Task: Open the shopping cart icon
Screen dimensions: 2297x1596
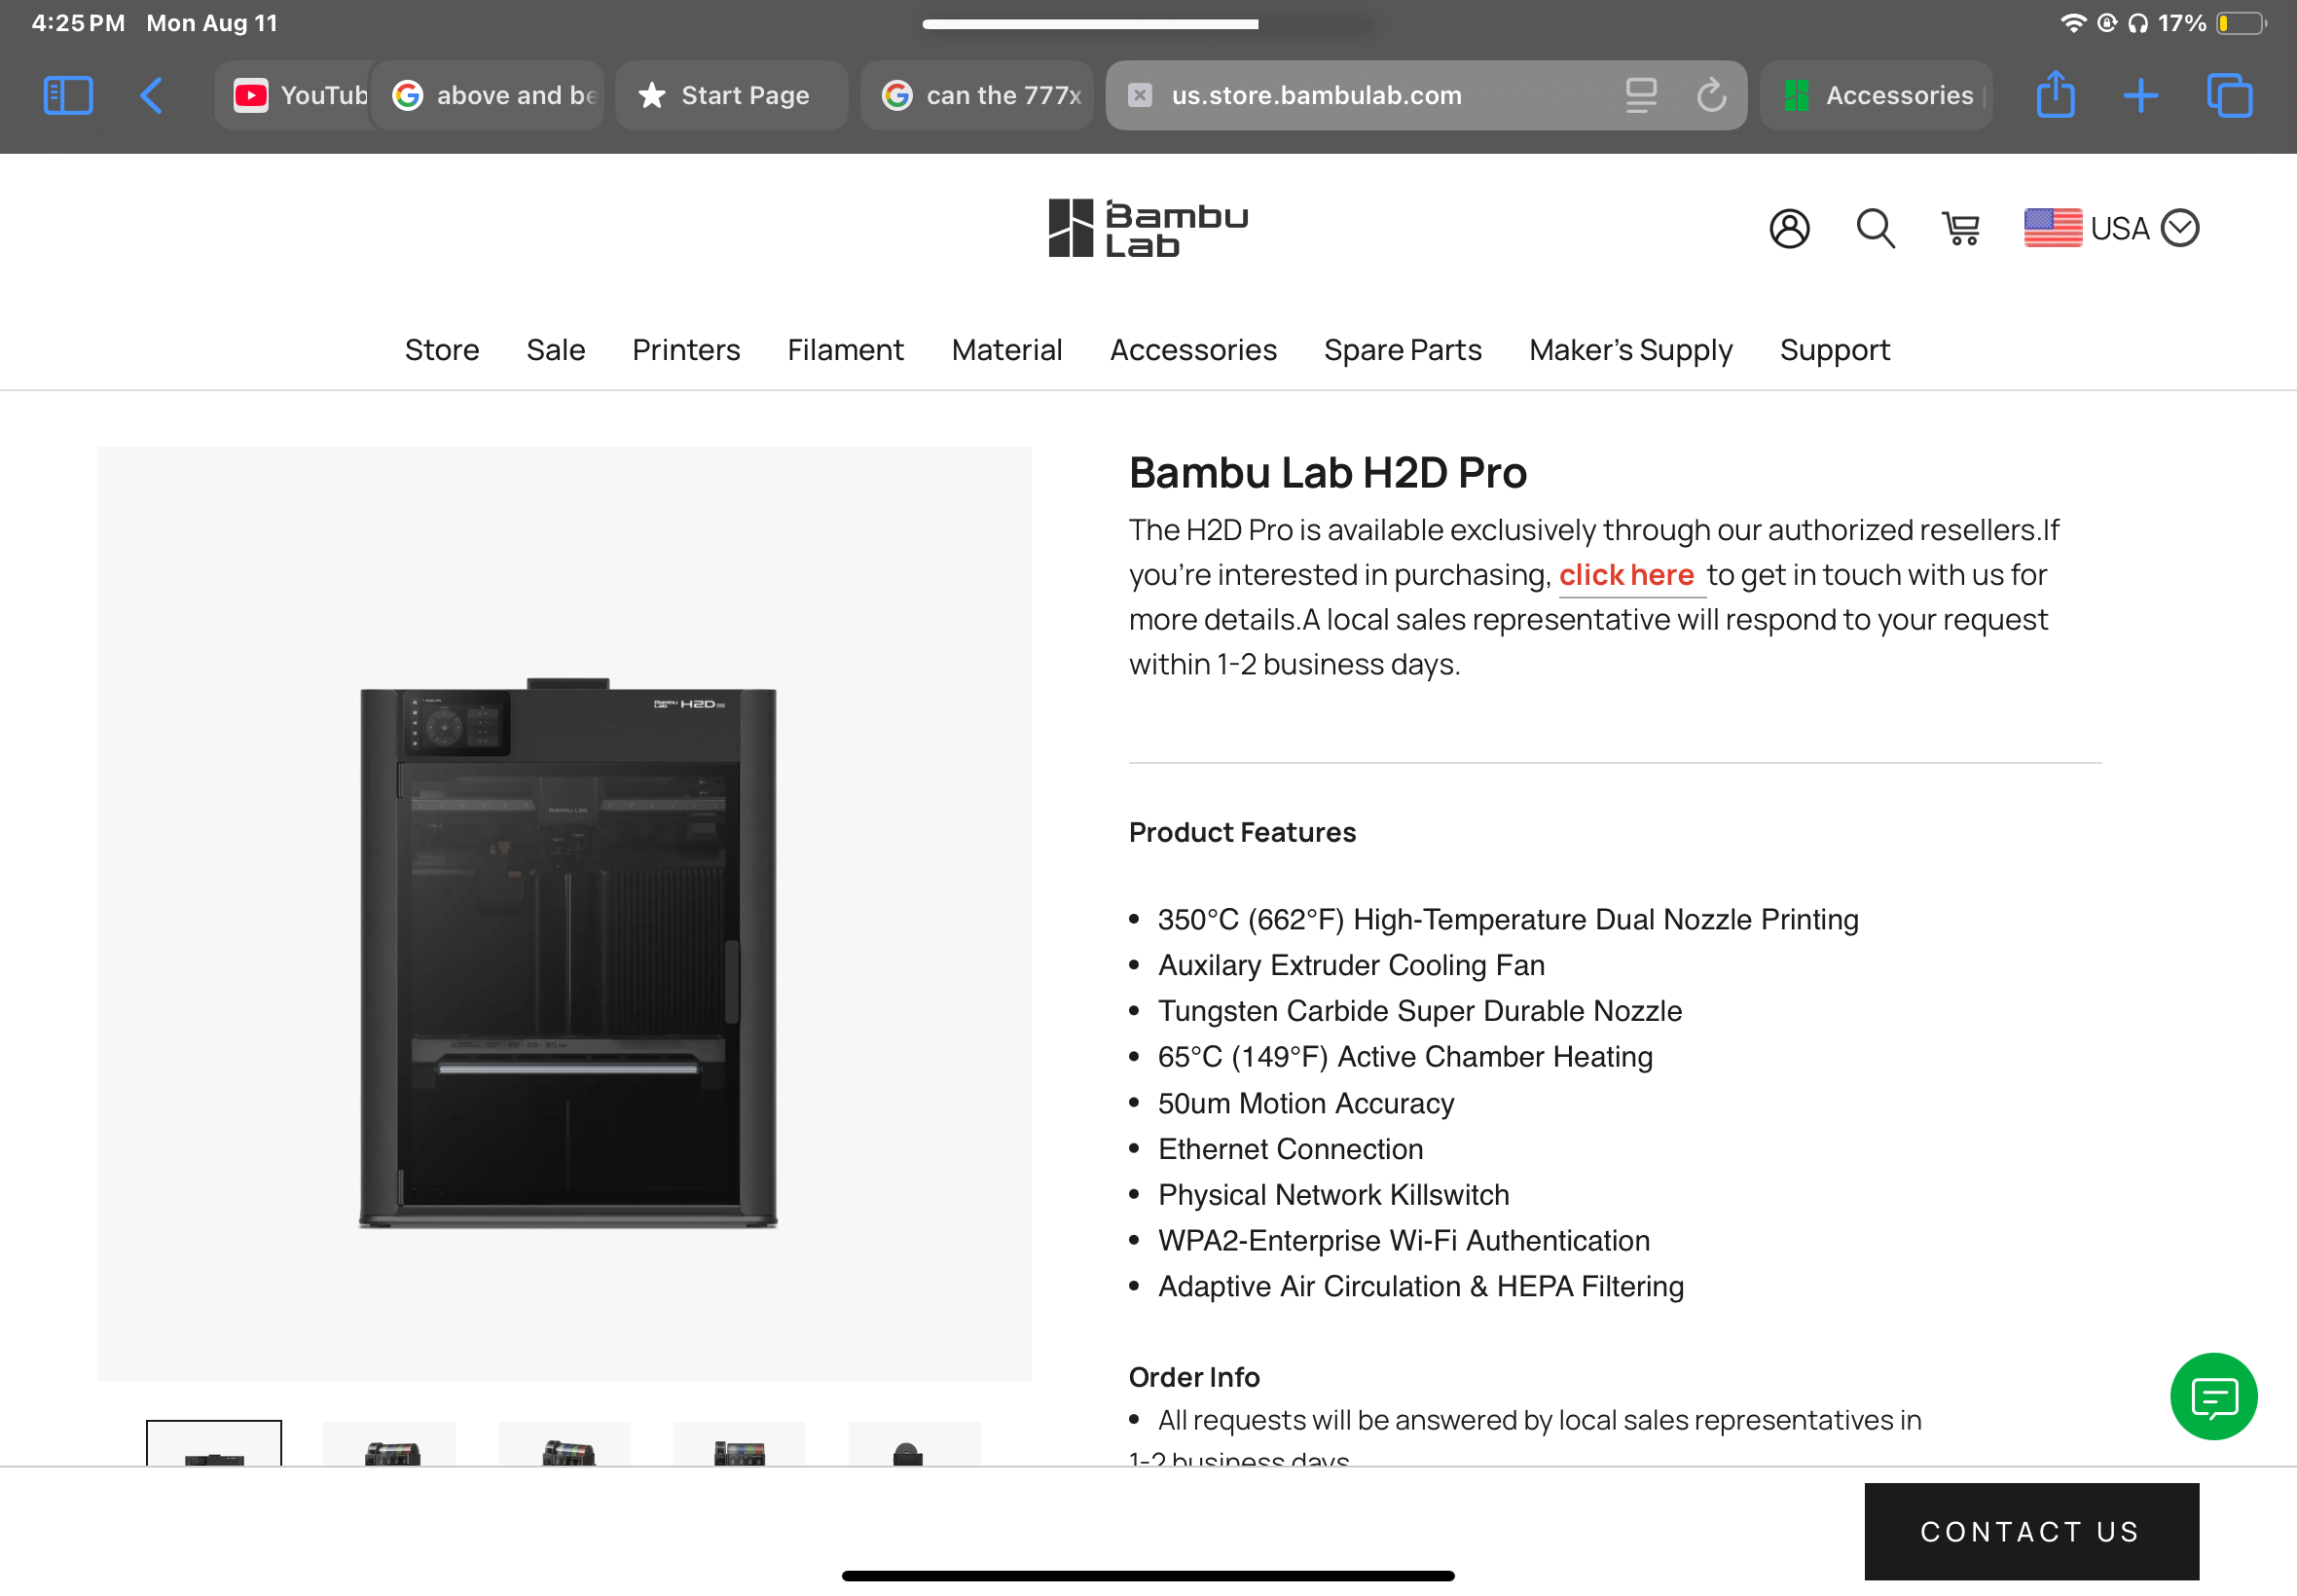Action: tap(1961, 228)
